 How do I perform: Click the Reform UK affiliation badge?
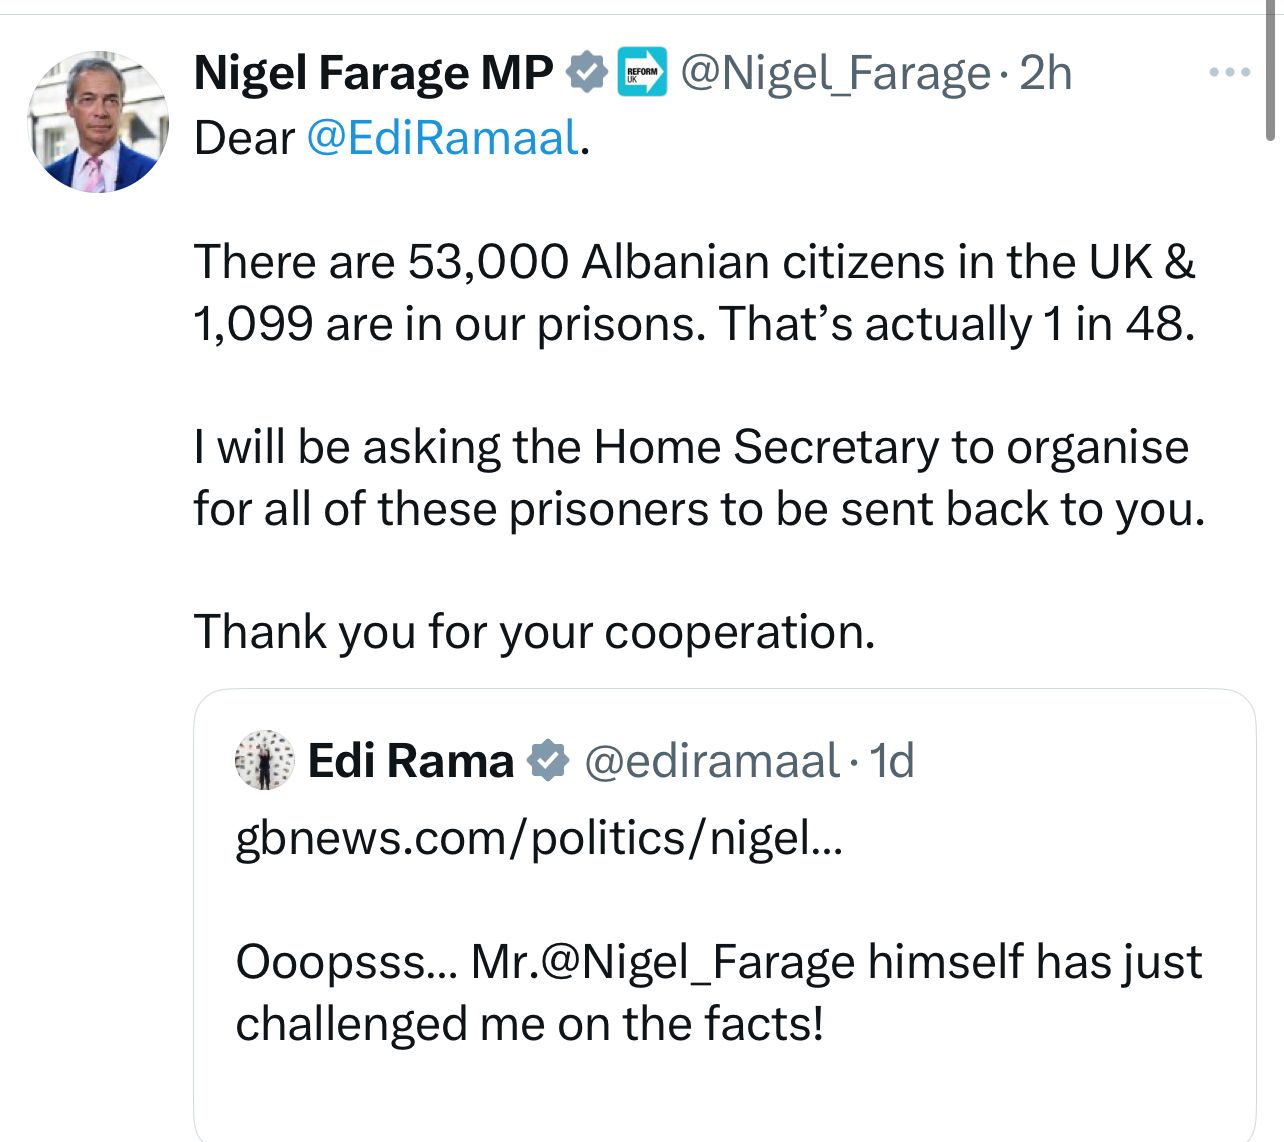pyautogui.click(x=642, y=73)
